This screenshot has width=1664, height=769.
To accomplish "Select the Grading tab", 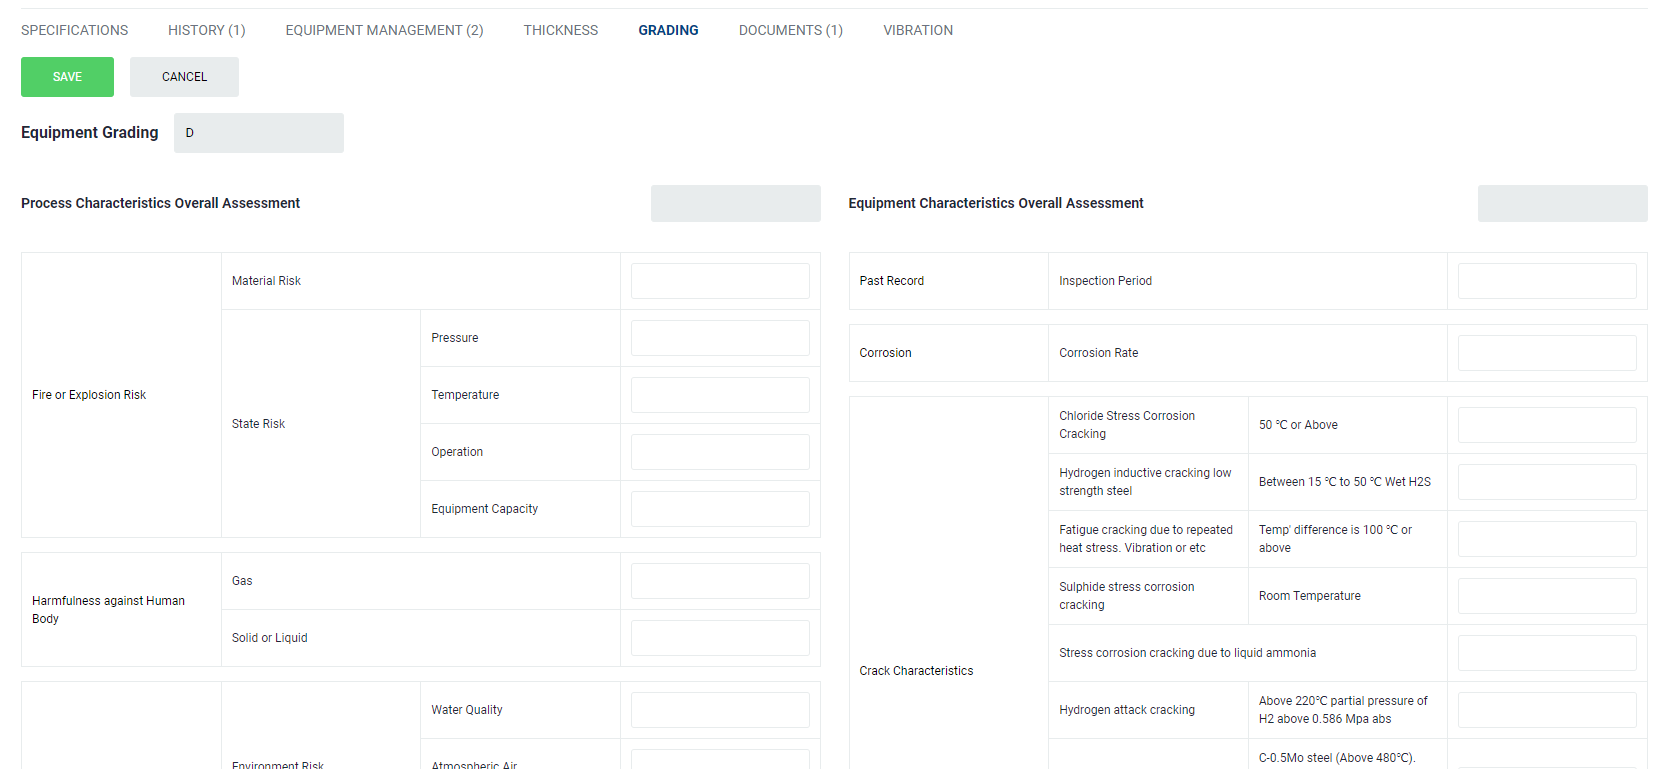I will [668, 30].
